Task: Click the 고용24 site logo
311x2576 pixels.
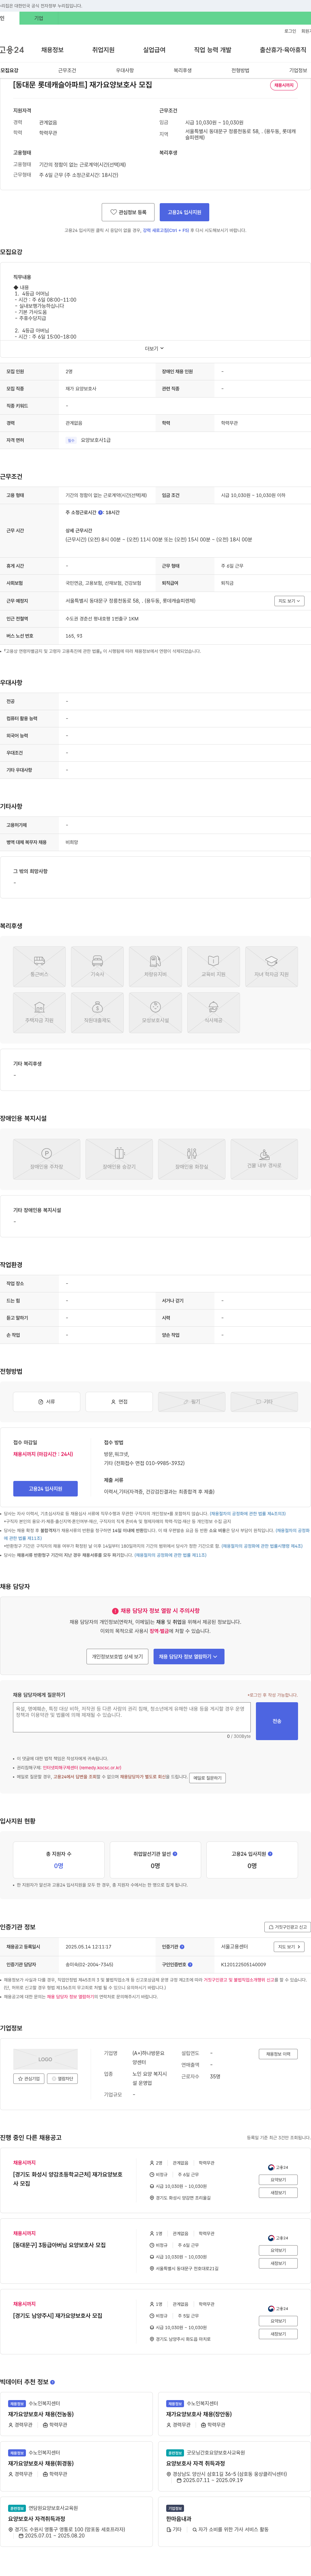Action: (x=12, y=50)
